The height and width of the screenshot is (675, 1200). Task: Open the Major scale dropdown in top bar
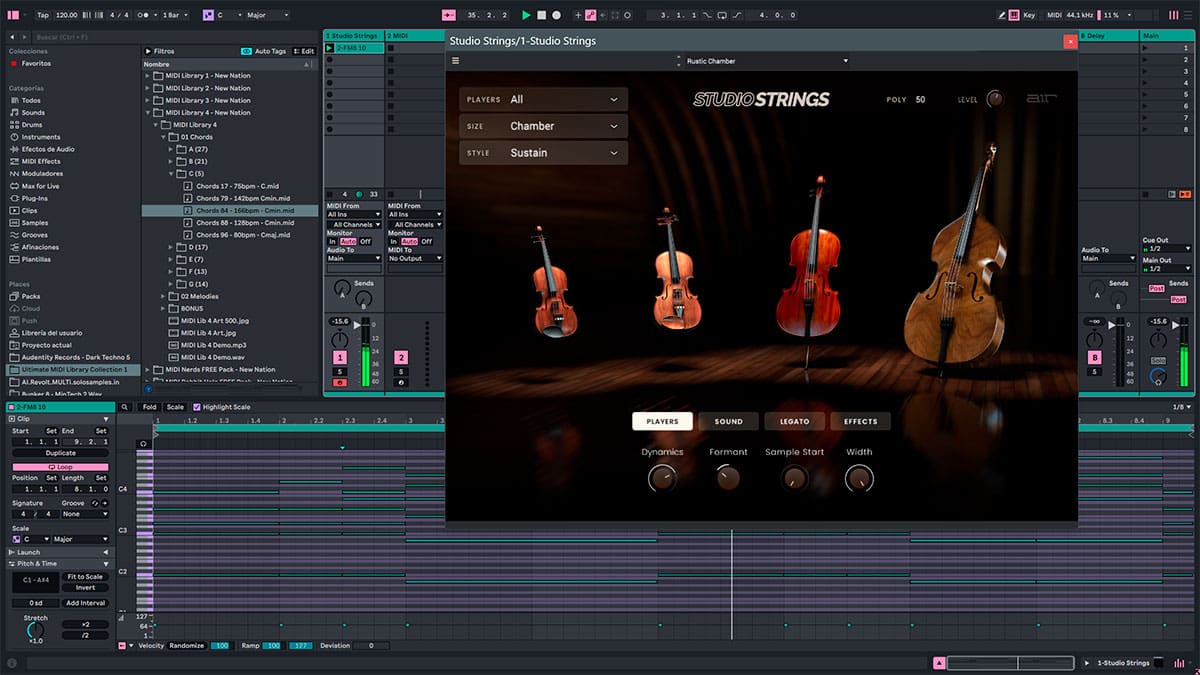[266, 15]
